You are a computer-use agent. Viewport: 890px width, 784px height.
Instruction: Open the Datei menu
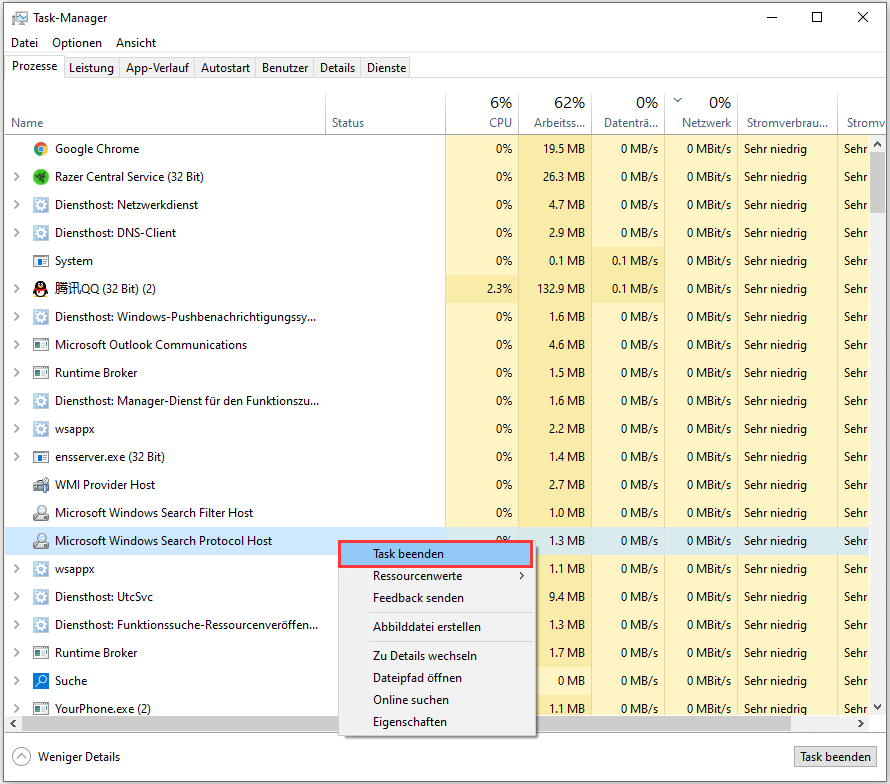coord(24,43)
